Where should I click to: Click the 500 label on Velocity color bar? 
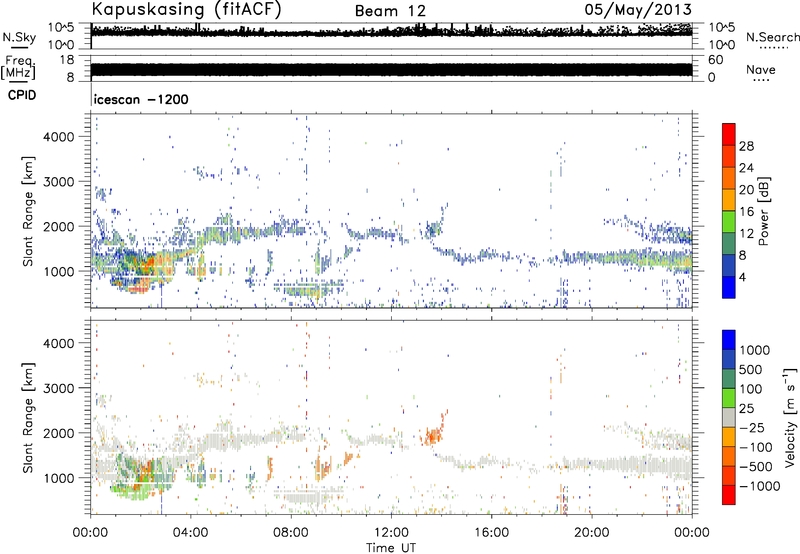tap(750, 369)
